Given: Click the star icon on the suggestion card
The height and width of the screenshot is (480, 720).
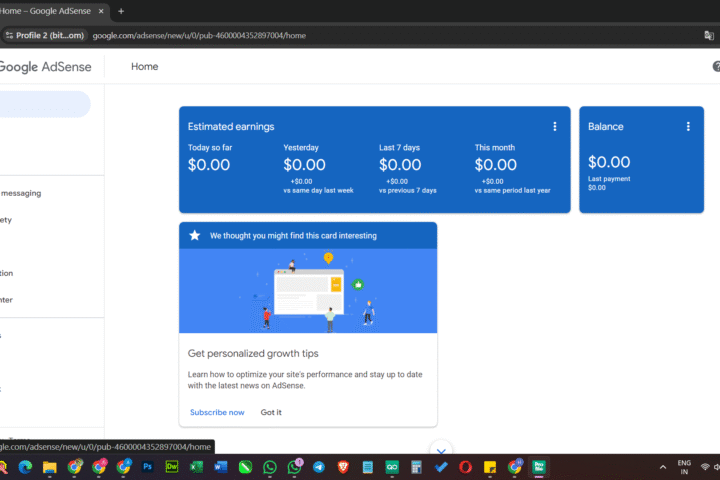Looking at the screenshot, I should pos(195,236).
